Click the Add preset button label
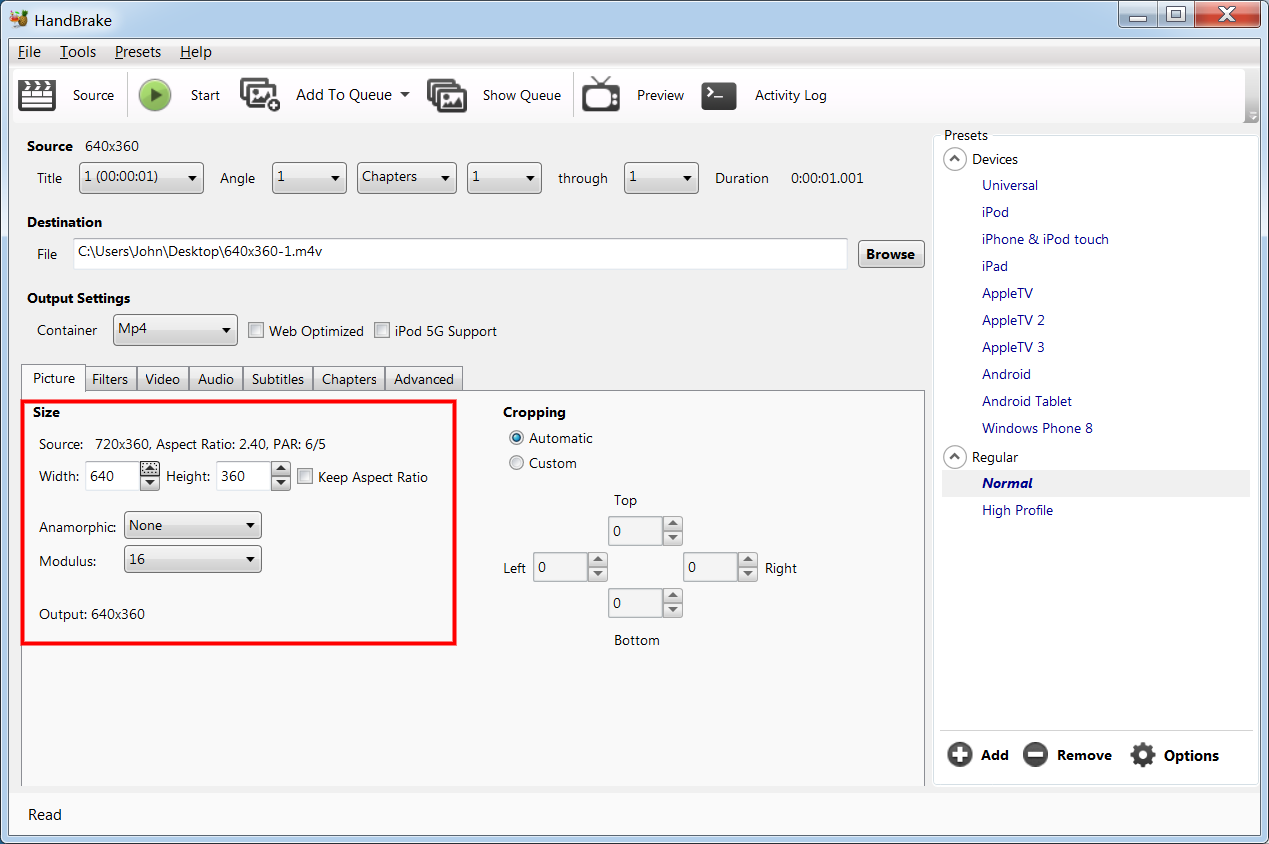 point(995,755)
